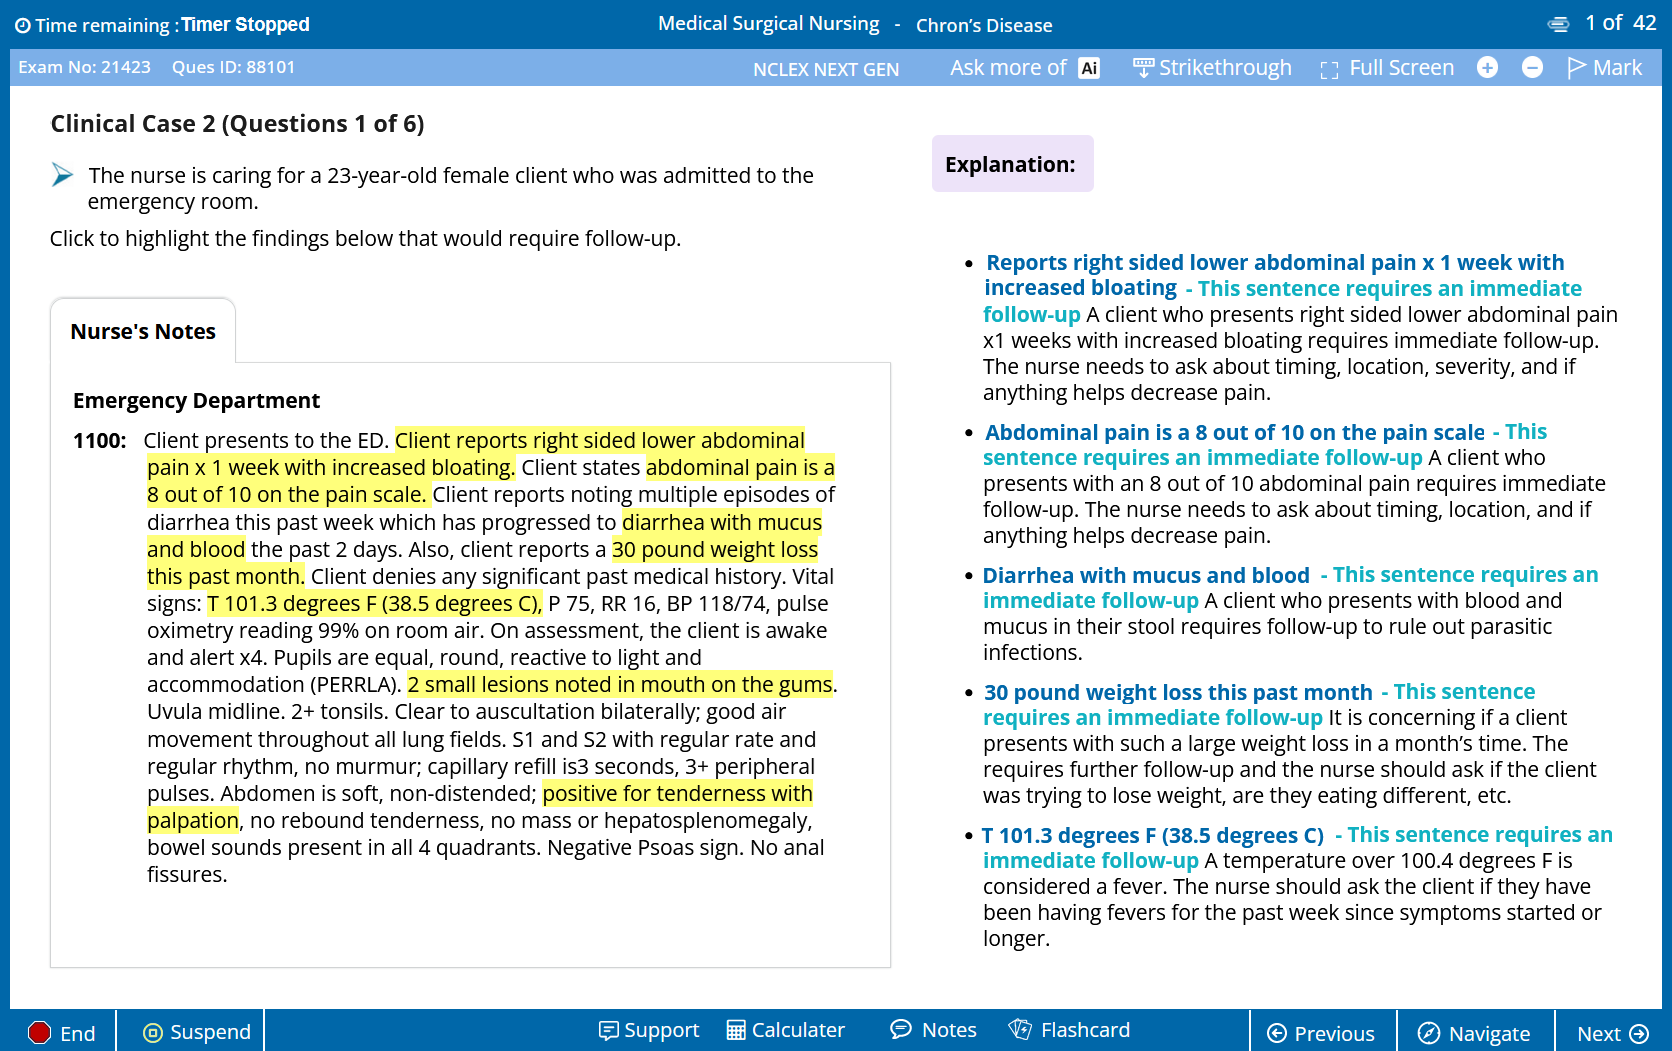Screen dimensions: 1672x1051
Task: Click the 'Chron's Disease' topic title
Action: pos(984,25)
